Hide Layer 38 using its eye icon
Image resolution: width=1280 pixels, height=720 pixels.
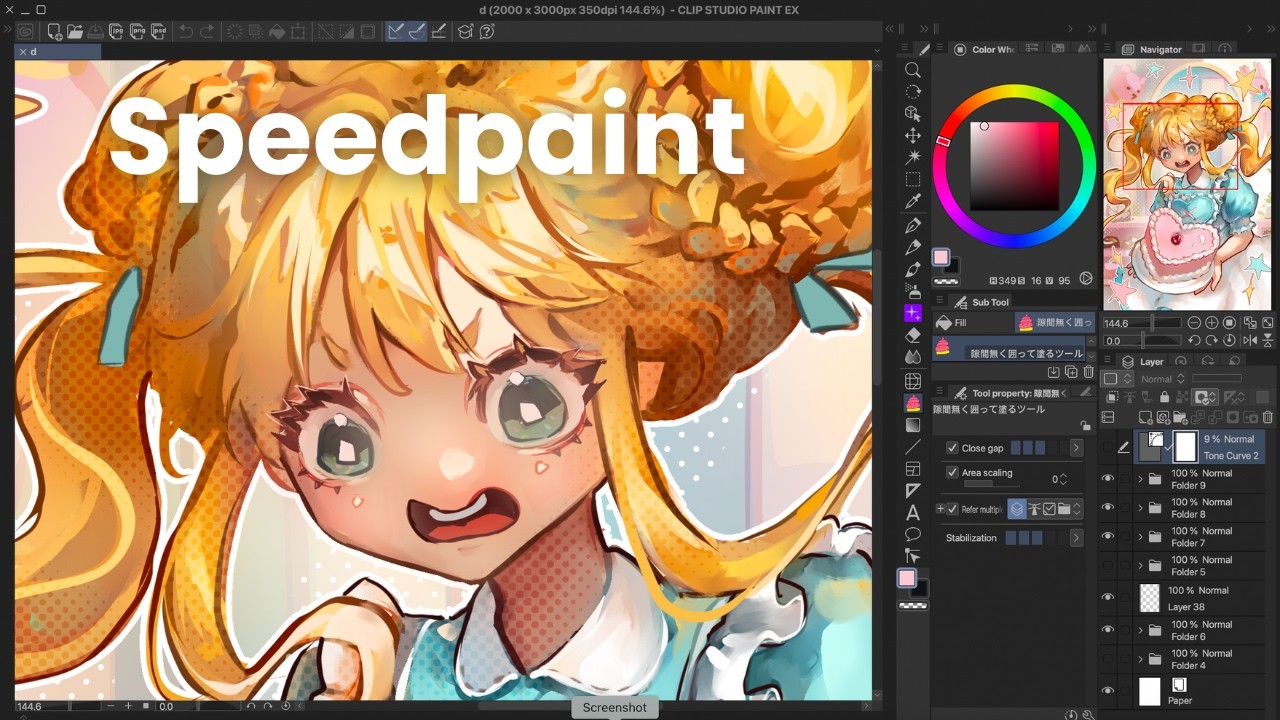1107,597
